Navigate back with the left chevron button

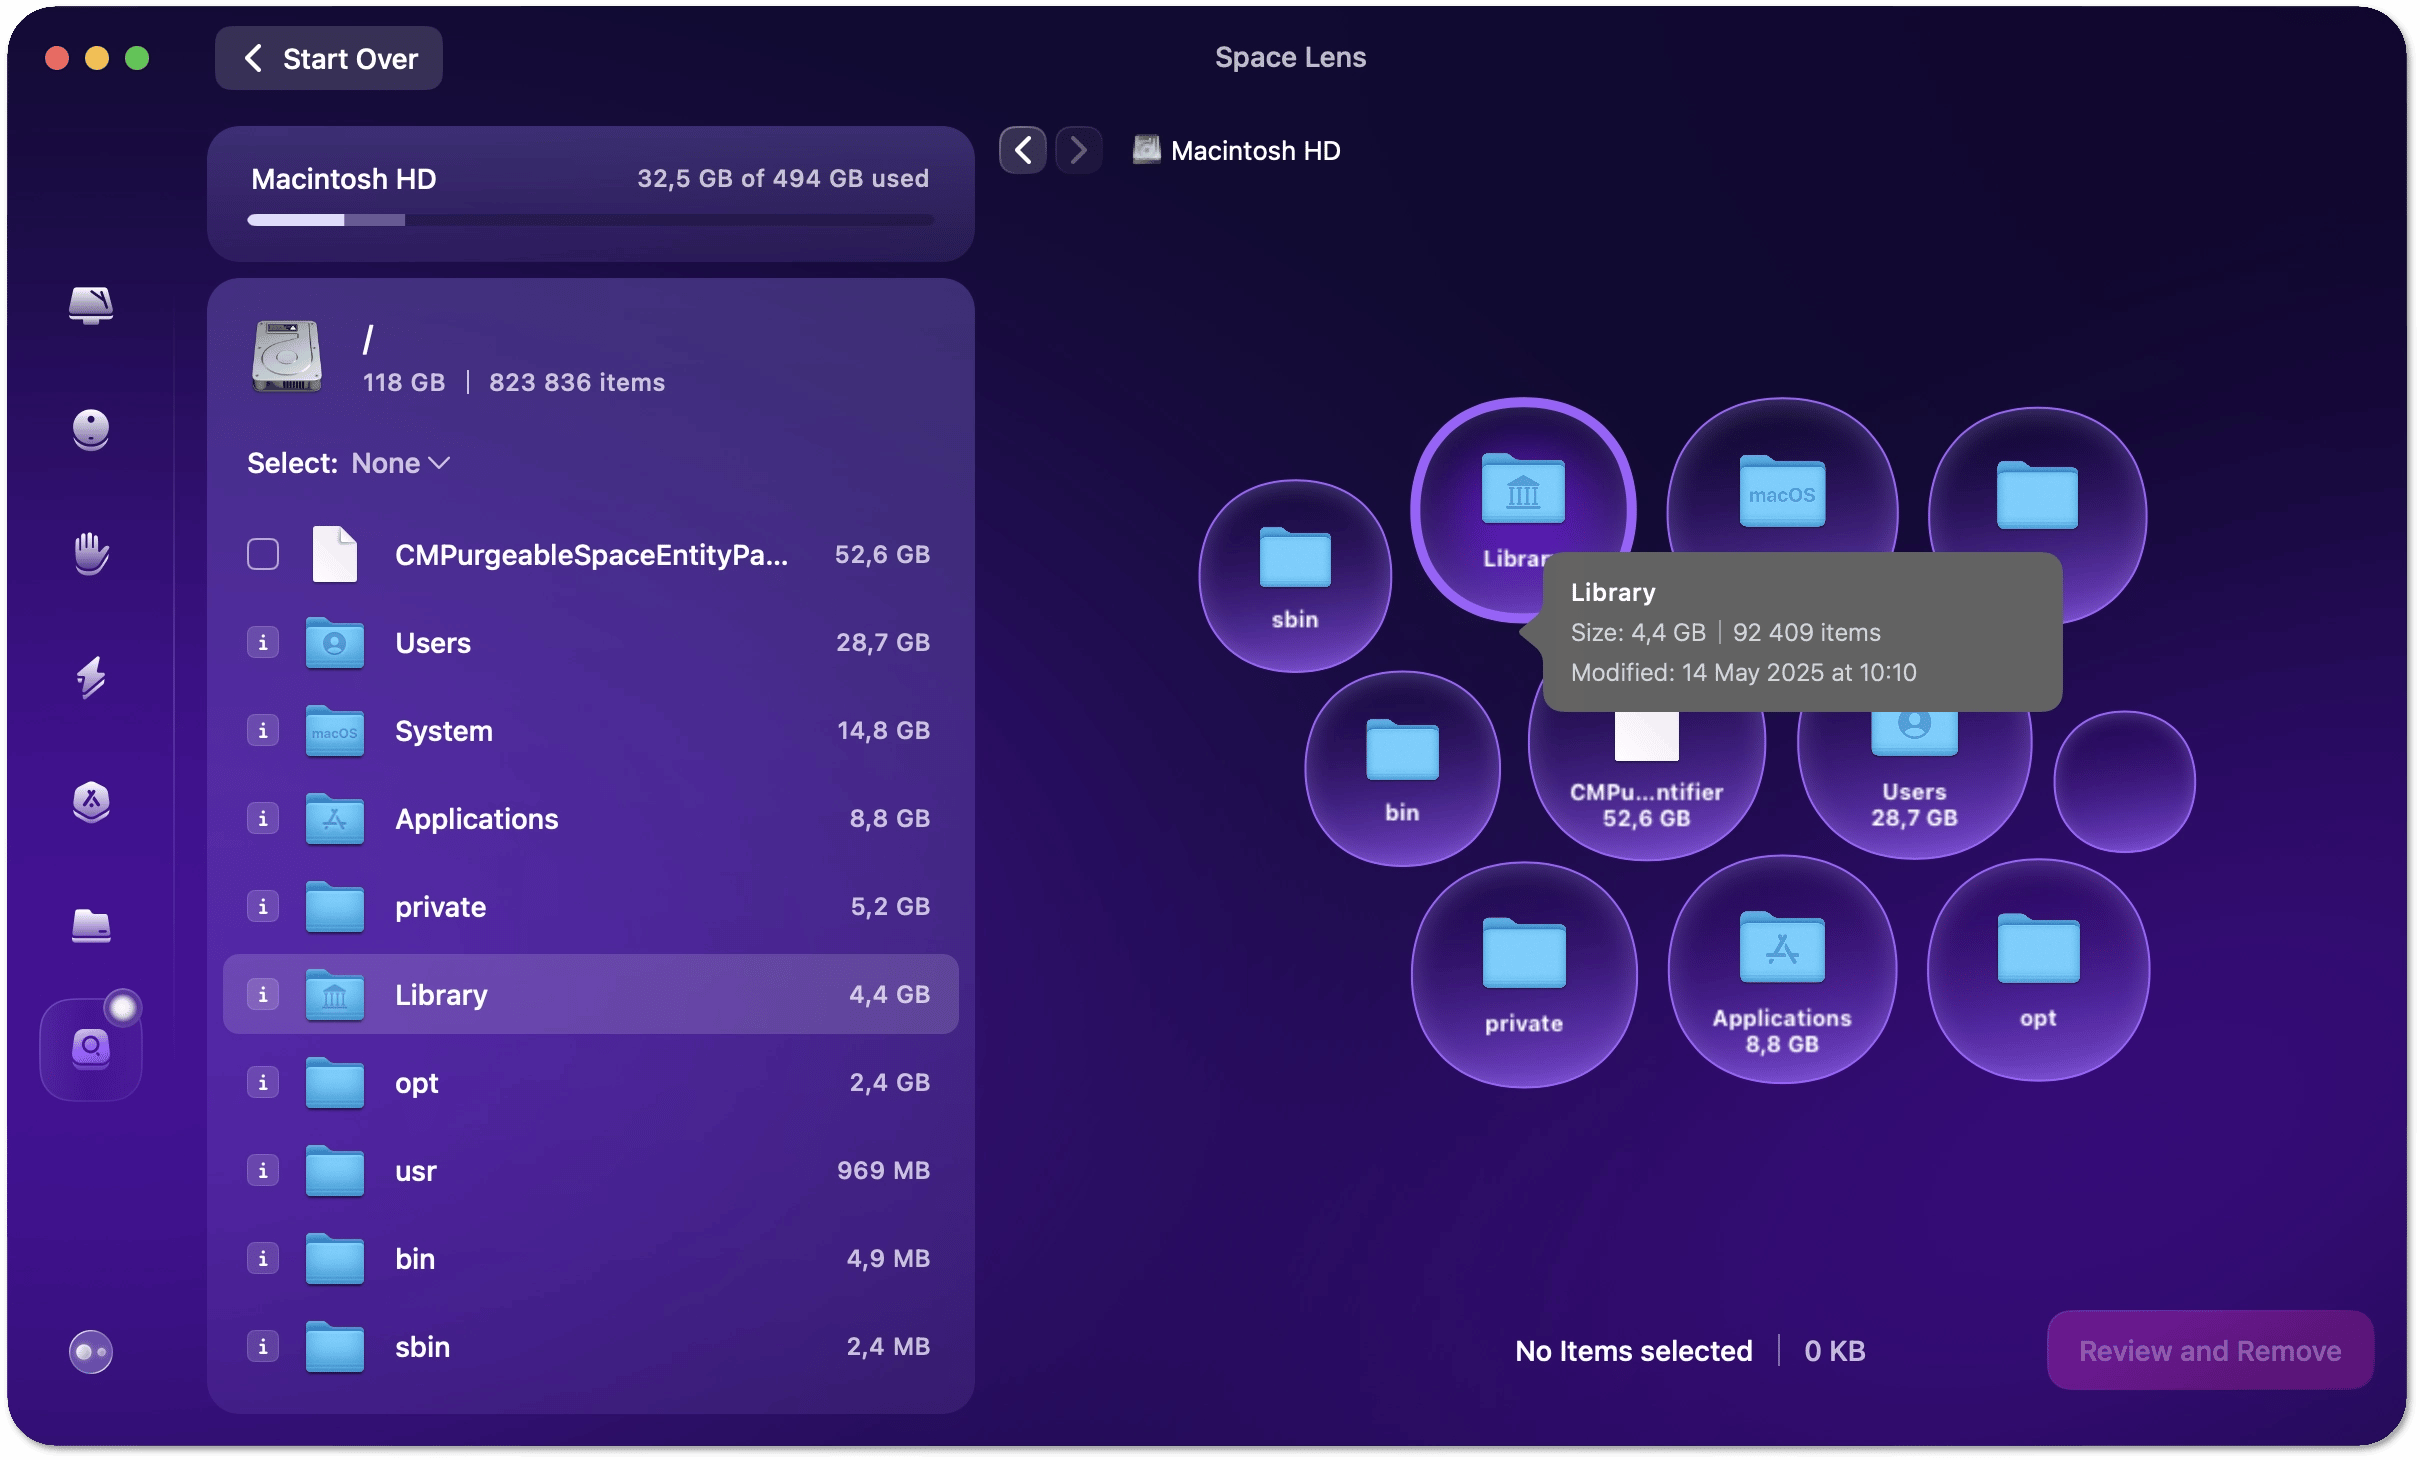1022,150
